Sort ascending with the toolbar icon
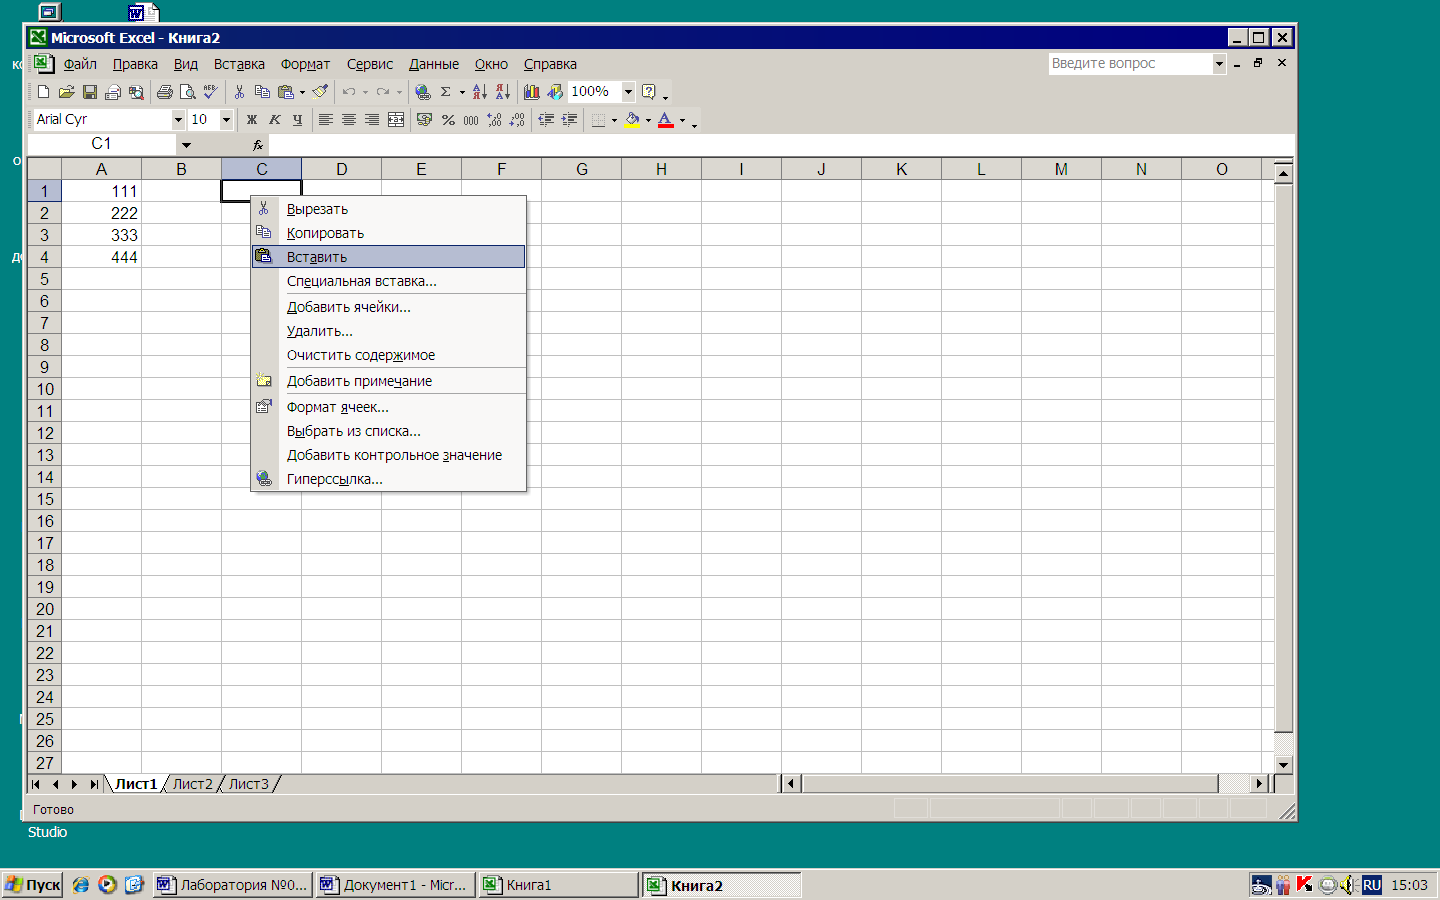The width and height of the screenshot is (1440, 900). tap(480, 92)
